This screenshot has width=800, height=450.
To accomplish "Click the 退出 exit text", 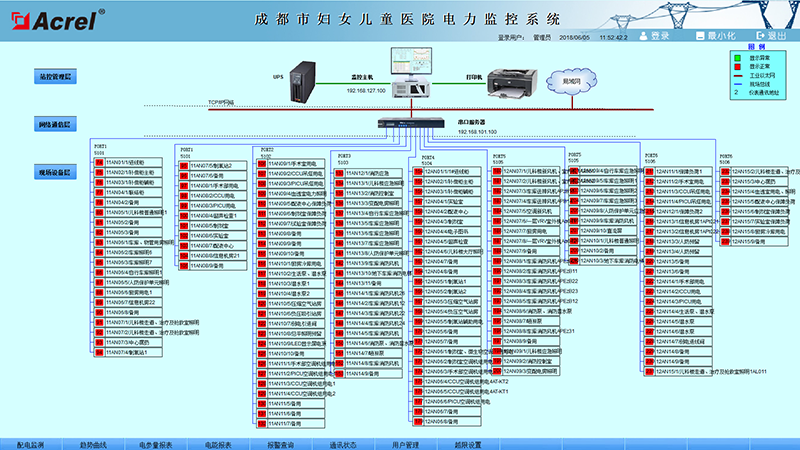I will coord(777,36).
